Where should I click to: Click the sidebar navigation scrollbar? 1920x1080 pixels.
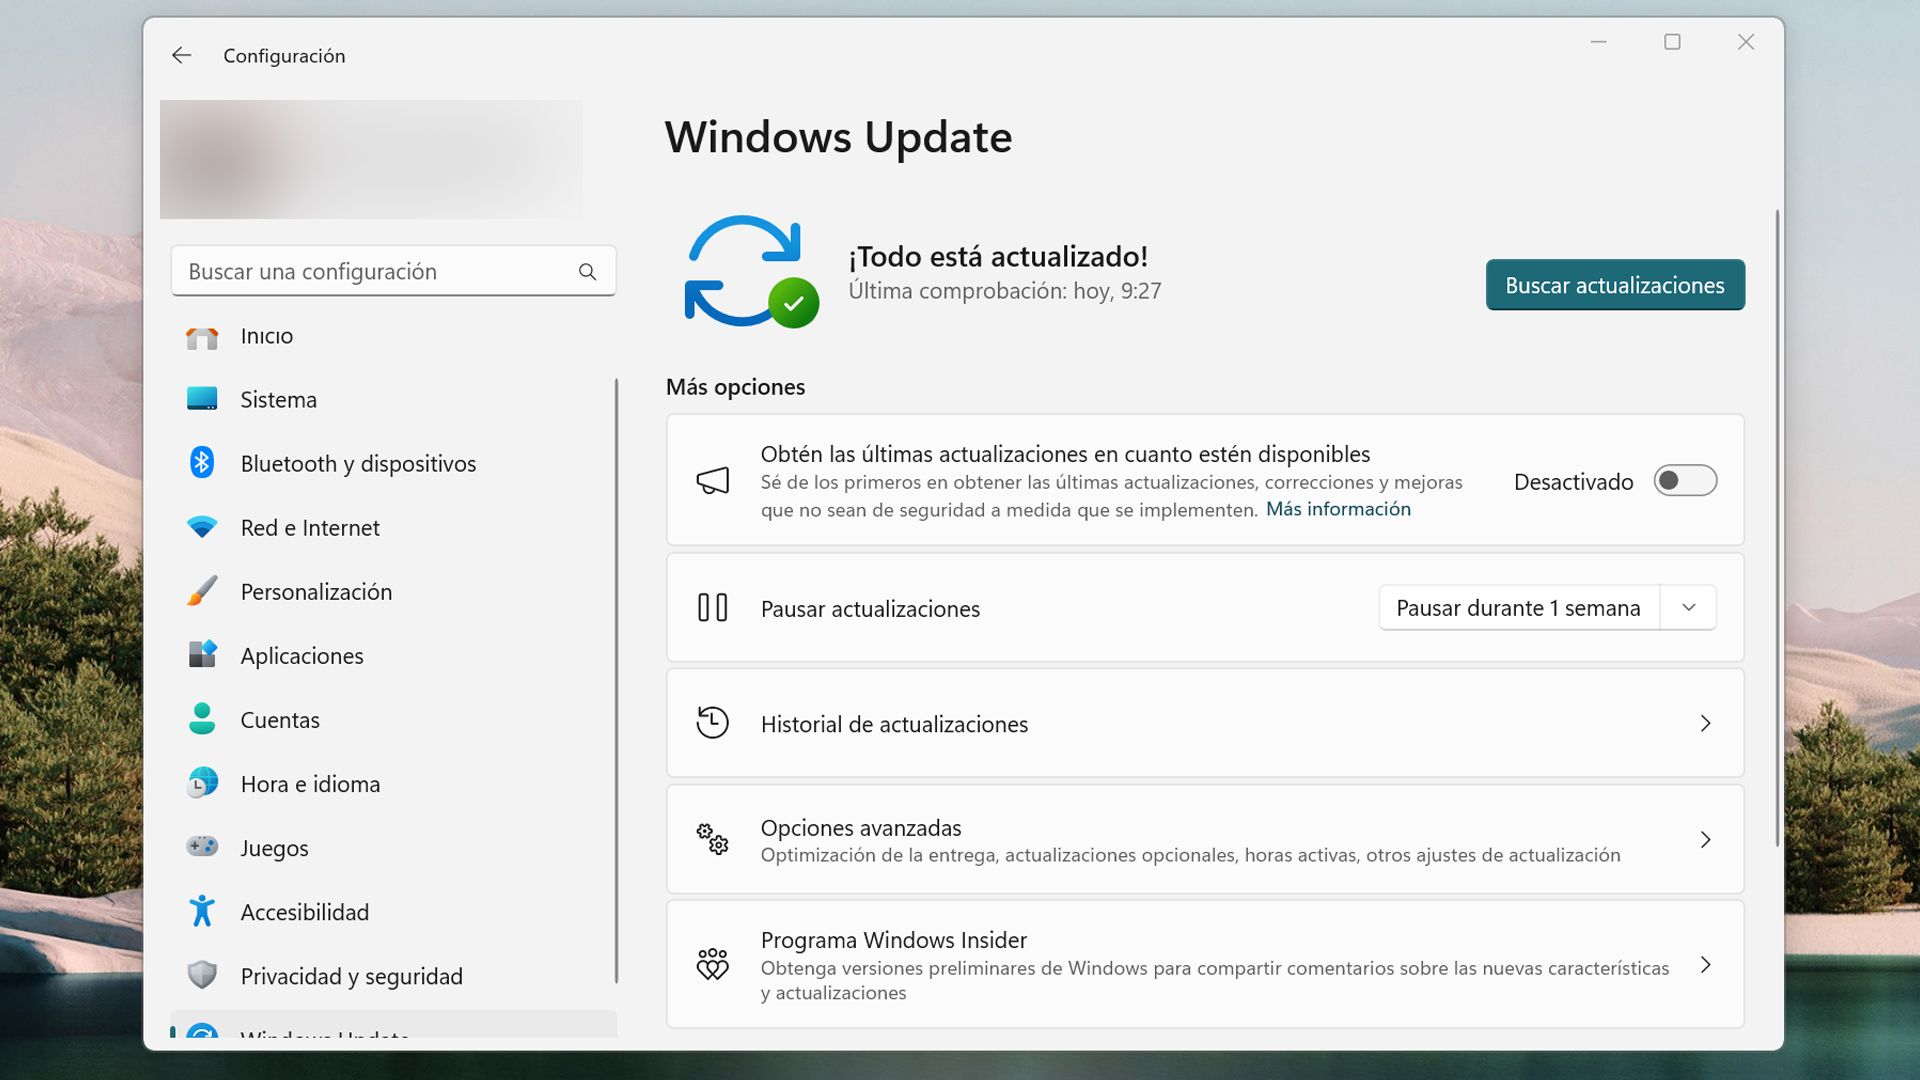[616, 680]
